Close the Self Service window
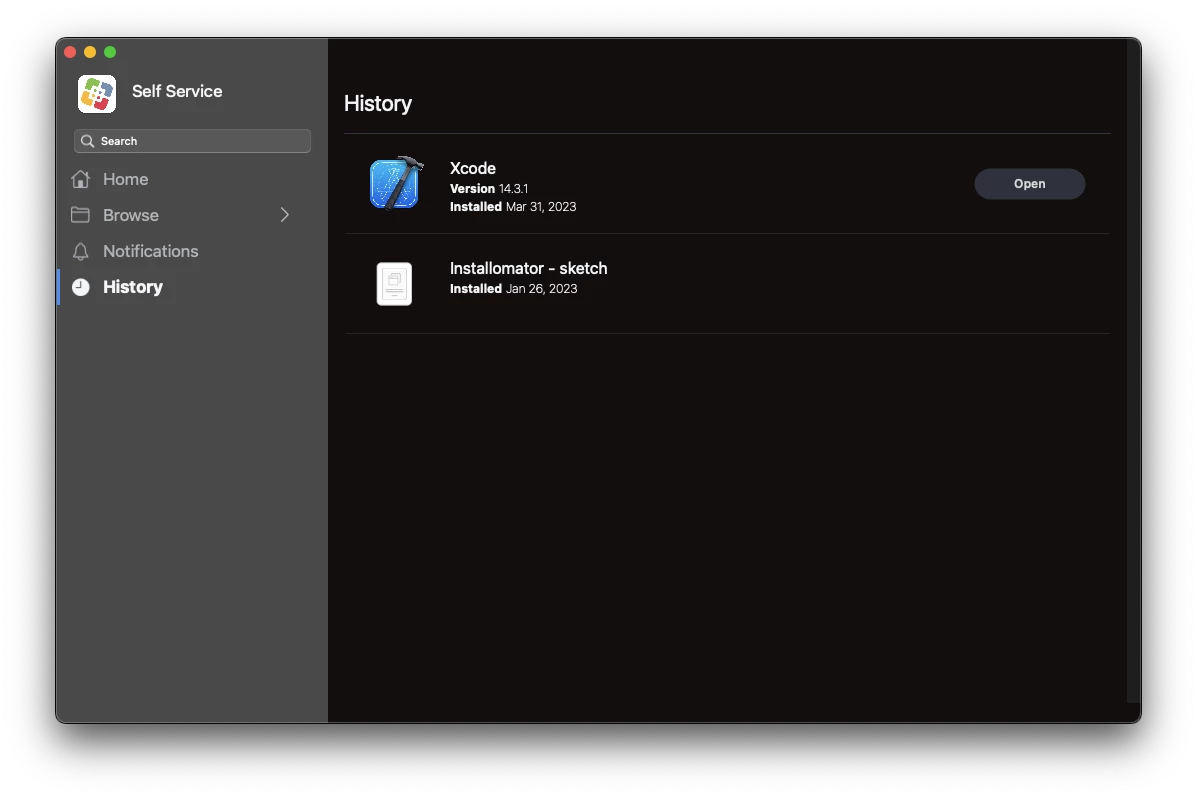The image size is (1197, 797). (70, 52)
